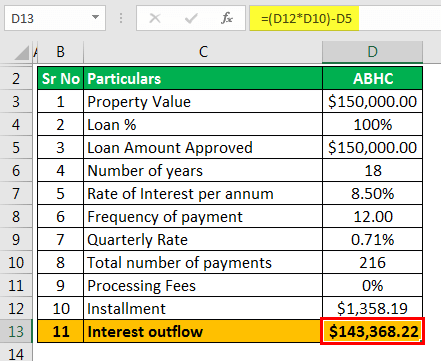Image resolution: width=441 pixels, height=361 pixels.
Task: Click the formula bar resize dots handle
Action: click(x=121, y=18)
